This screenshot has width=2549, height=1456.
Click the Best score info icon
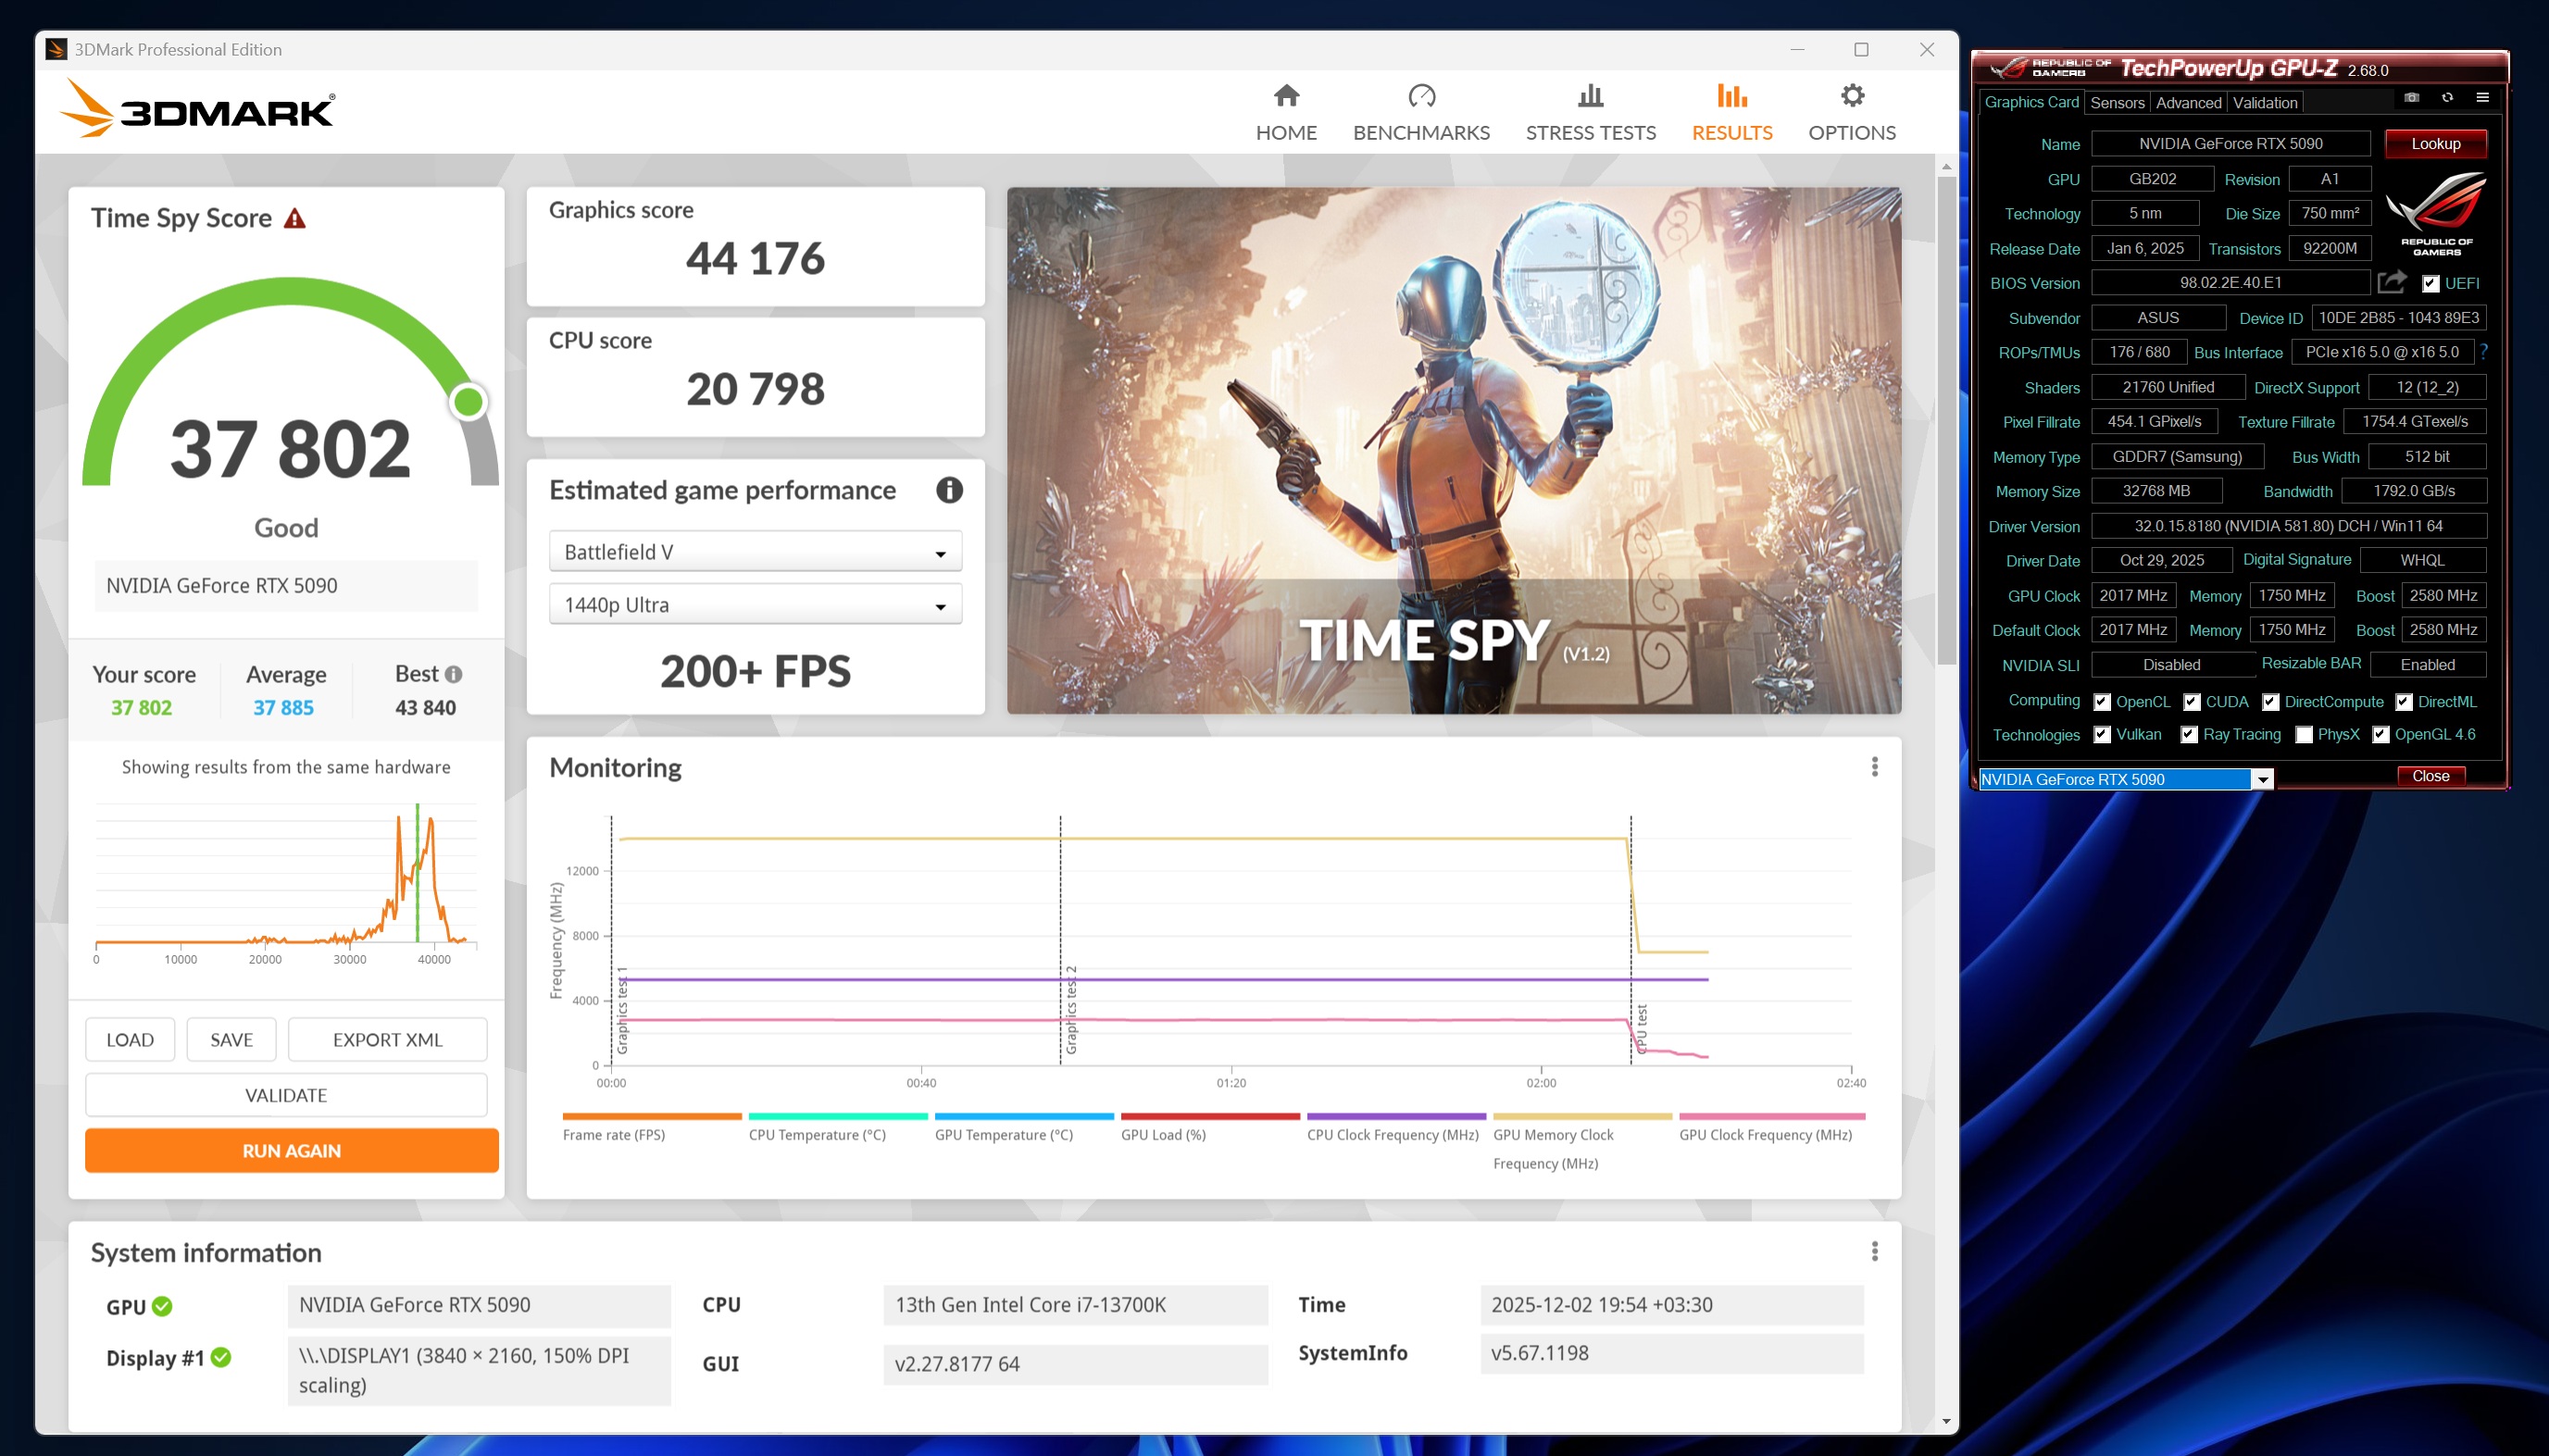(x=453, y=674)
